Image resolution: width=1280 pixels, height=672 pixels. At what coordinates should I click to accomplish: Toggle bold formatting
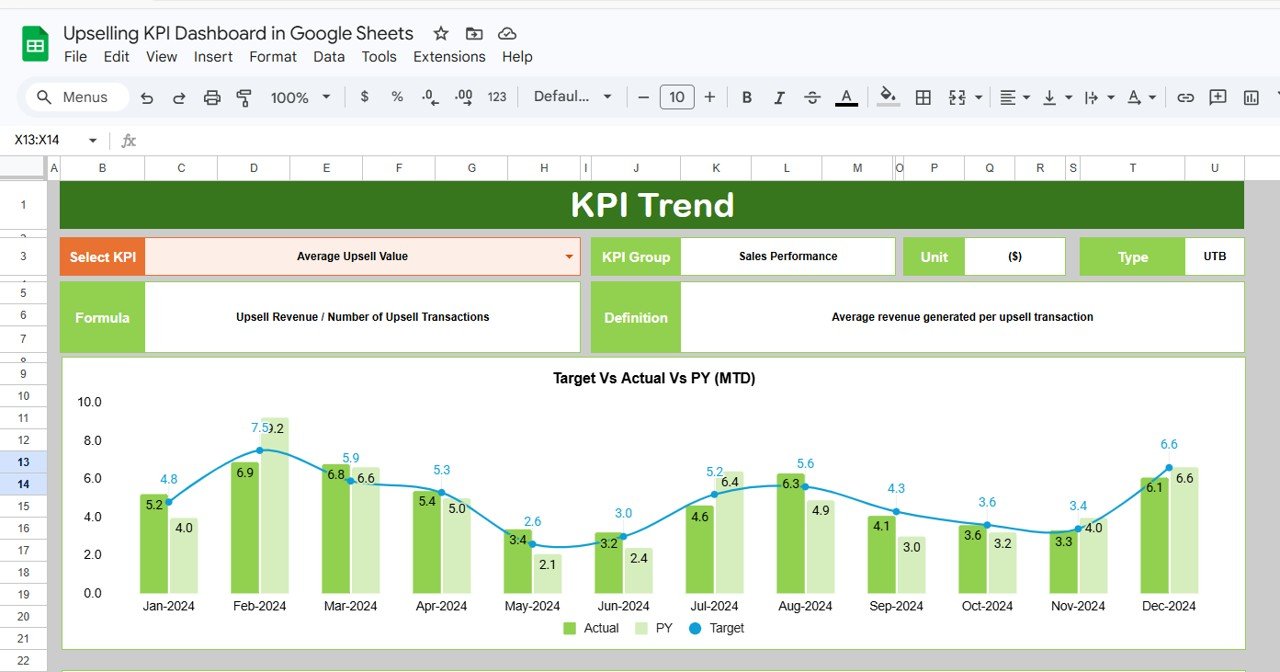746,97
